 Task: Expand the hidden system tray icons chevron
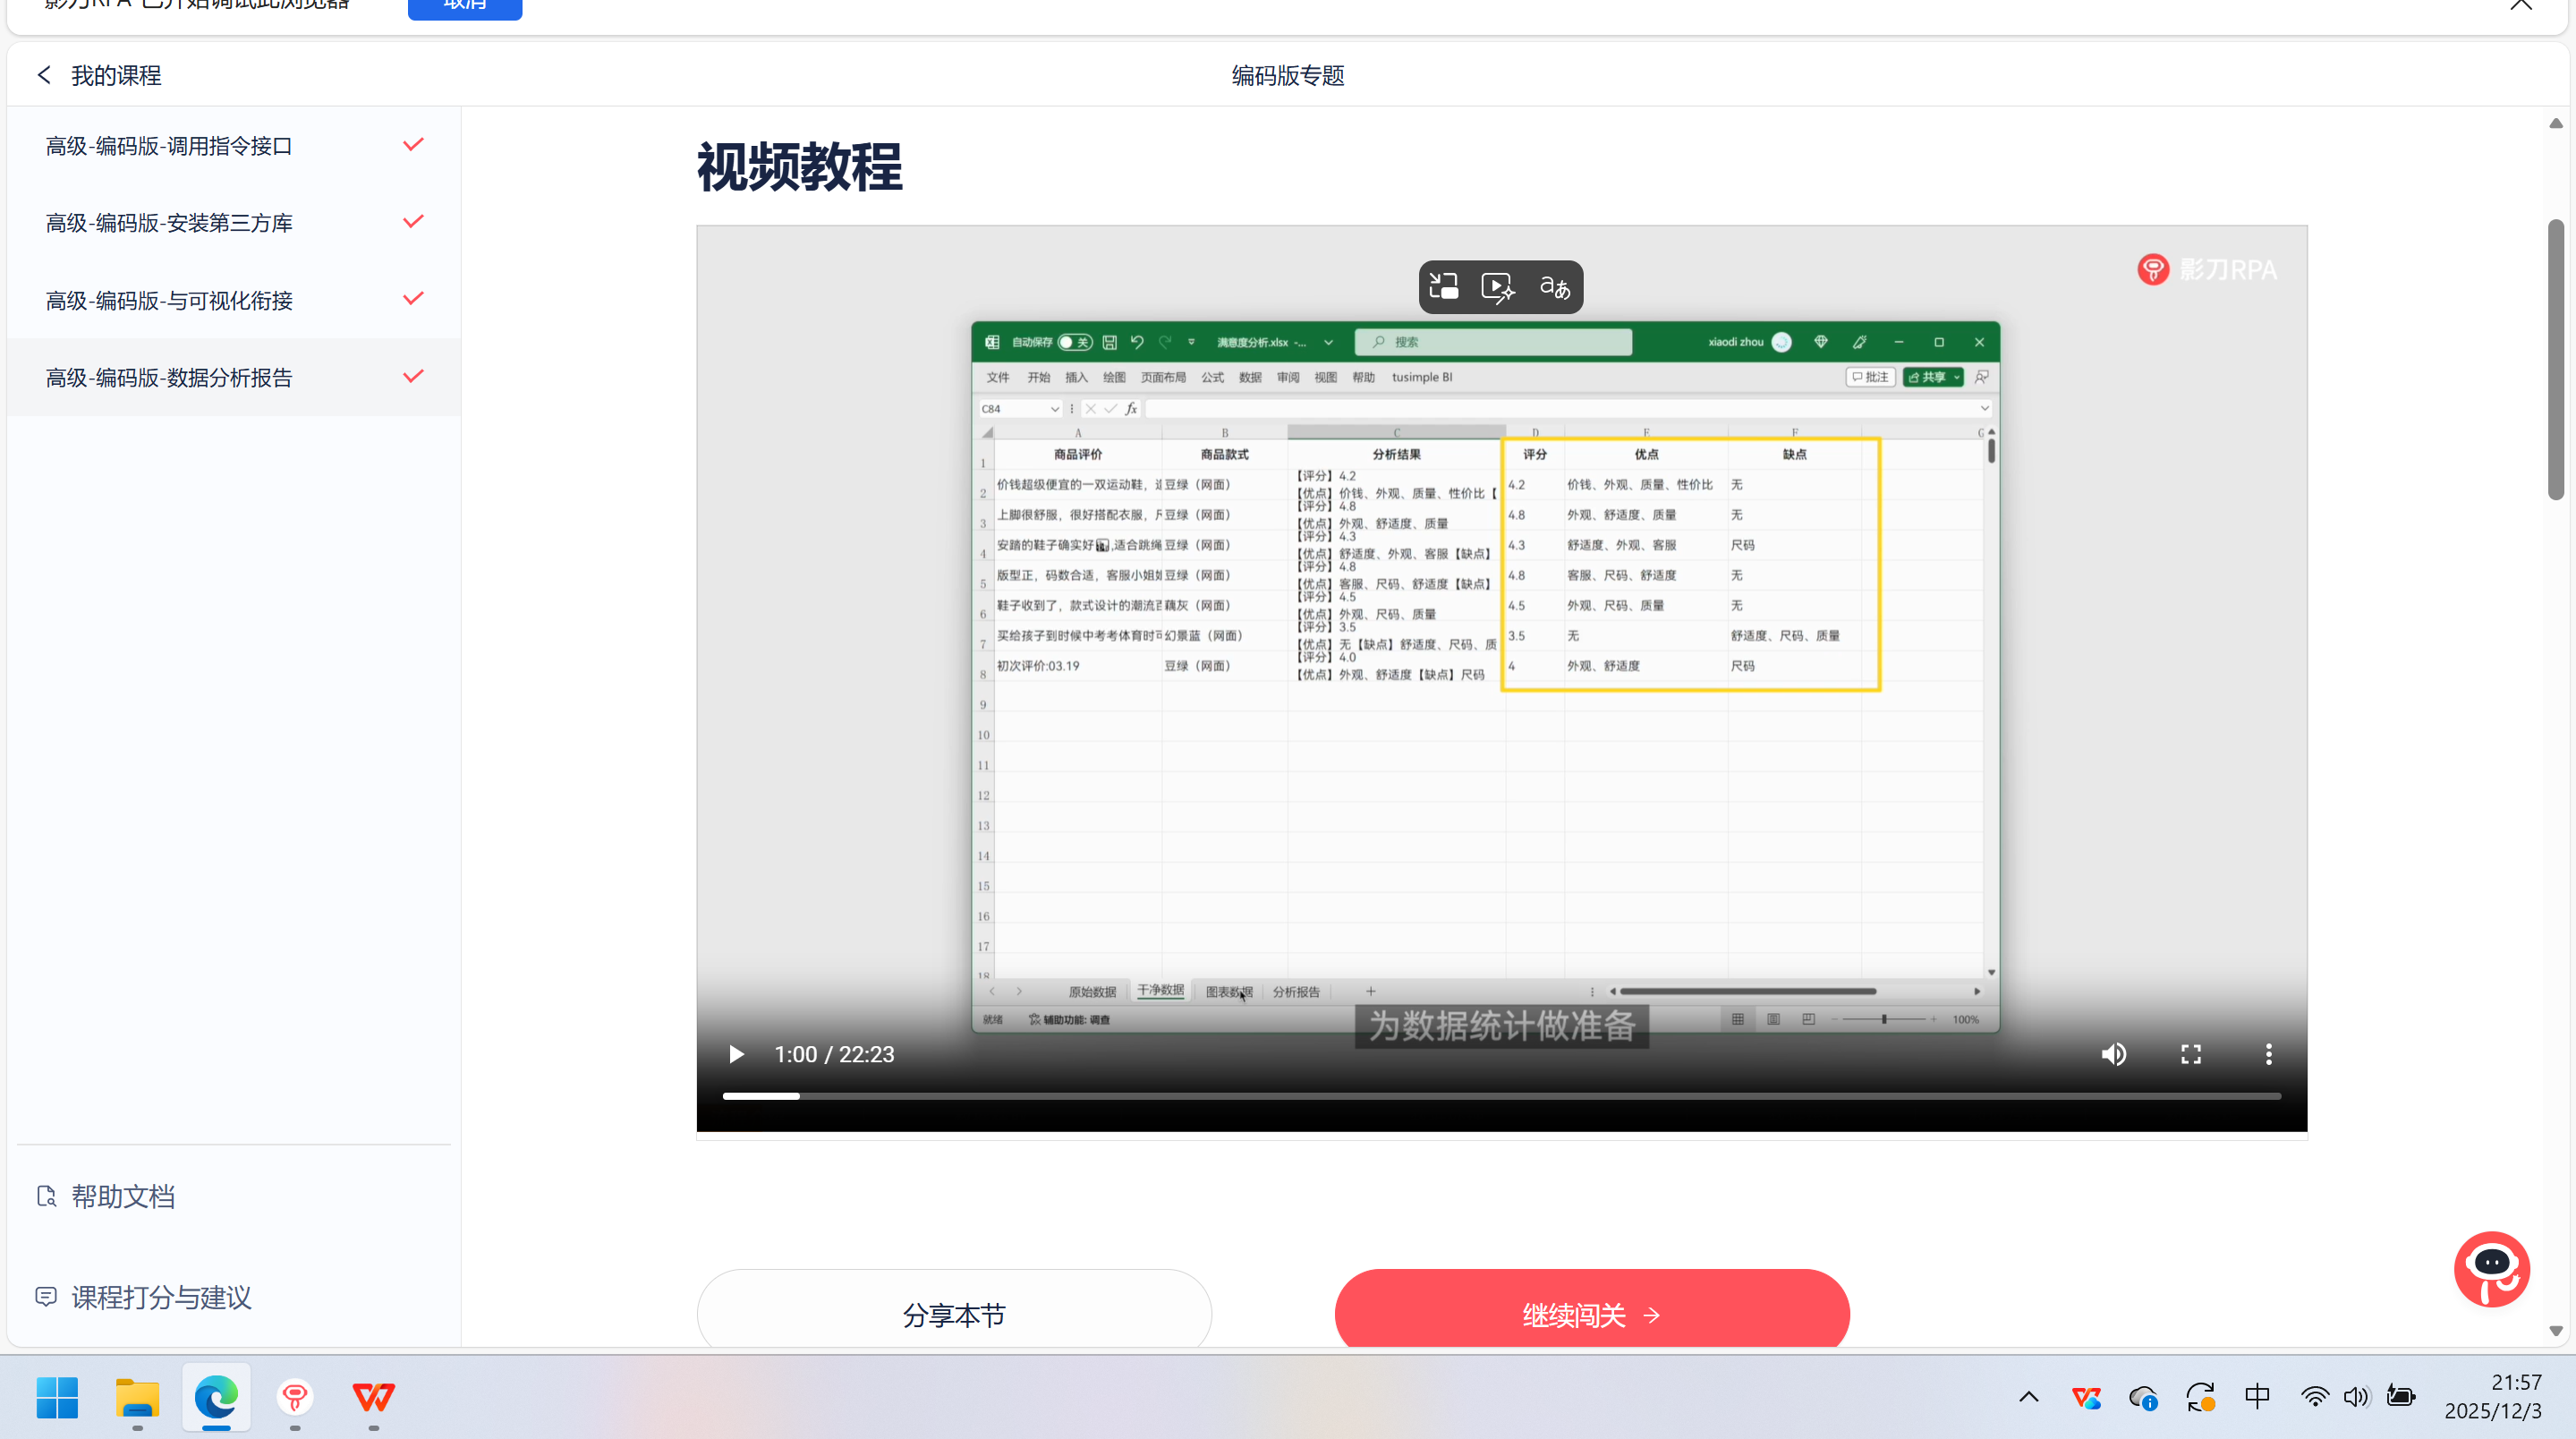tap(2029, 1397)
